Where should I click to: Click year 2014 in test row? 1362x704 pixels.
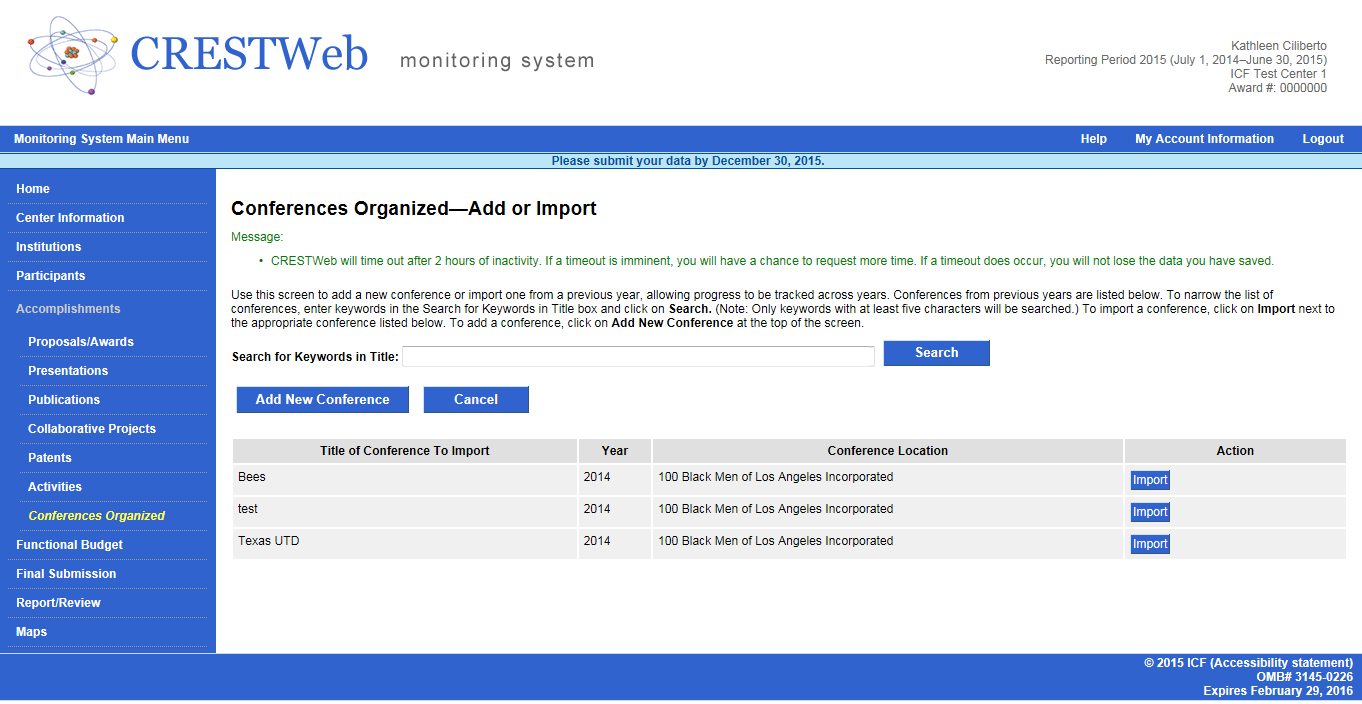coord(597,509)
